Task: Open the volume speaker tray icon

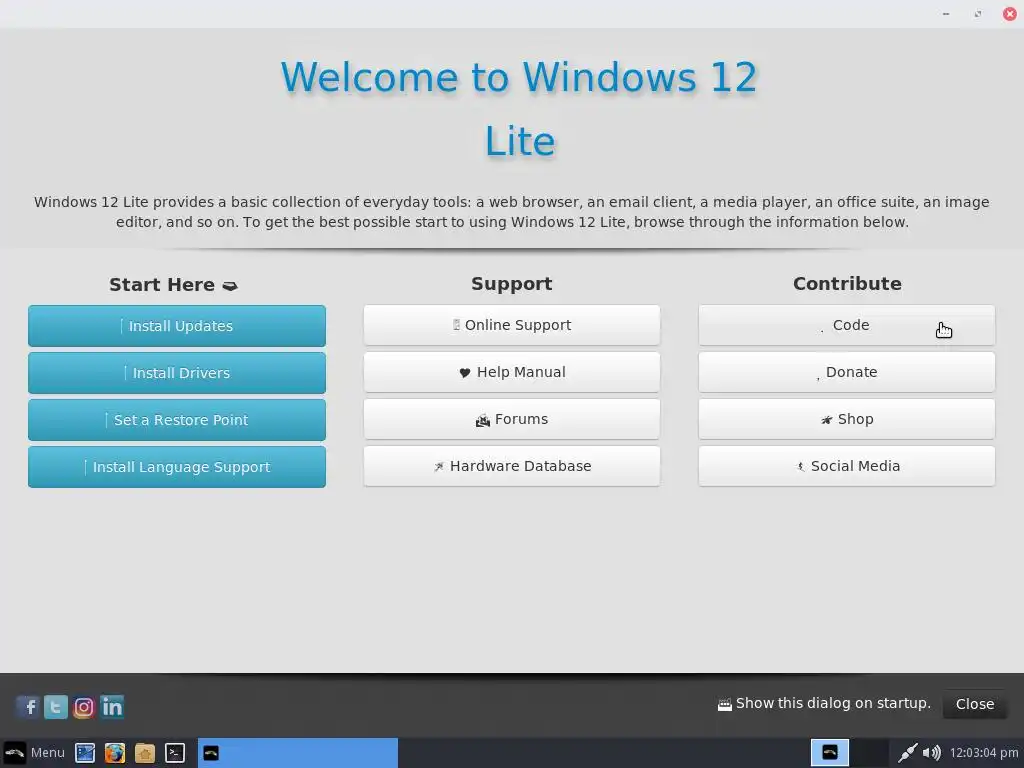Action: 931,753
